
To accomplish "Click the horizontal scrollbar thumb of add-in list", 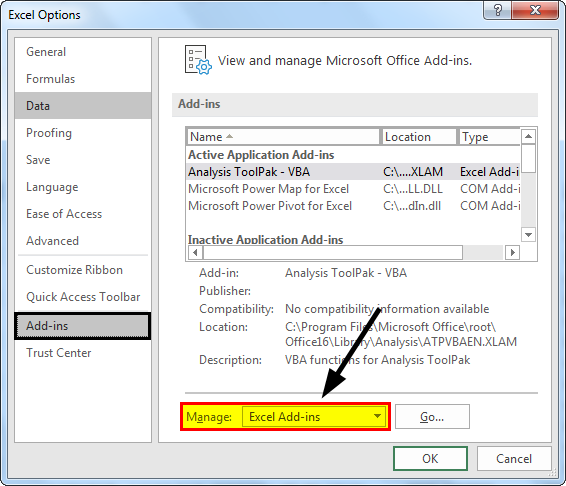I will (x=333, y=252).
